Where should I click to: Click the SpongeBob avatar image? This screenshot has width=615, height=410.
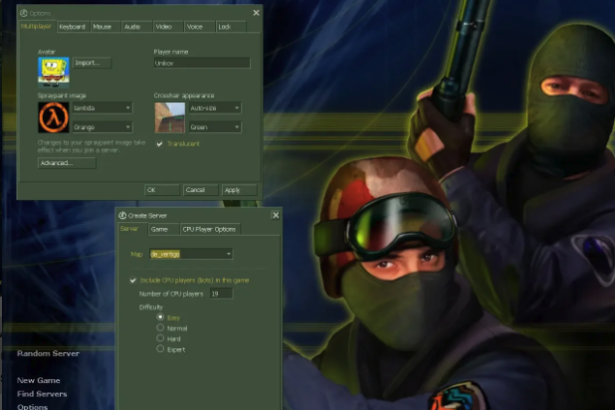[53, 68]
